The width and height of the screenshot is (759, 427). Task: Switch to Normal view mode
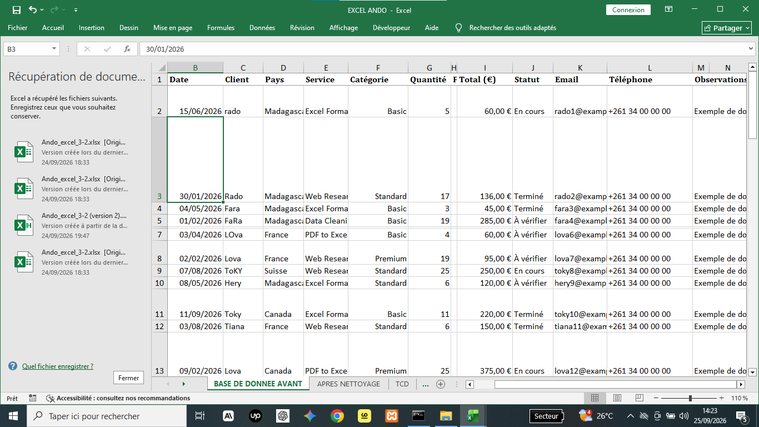pyautogui.click(x=595, y=398)
